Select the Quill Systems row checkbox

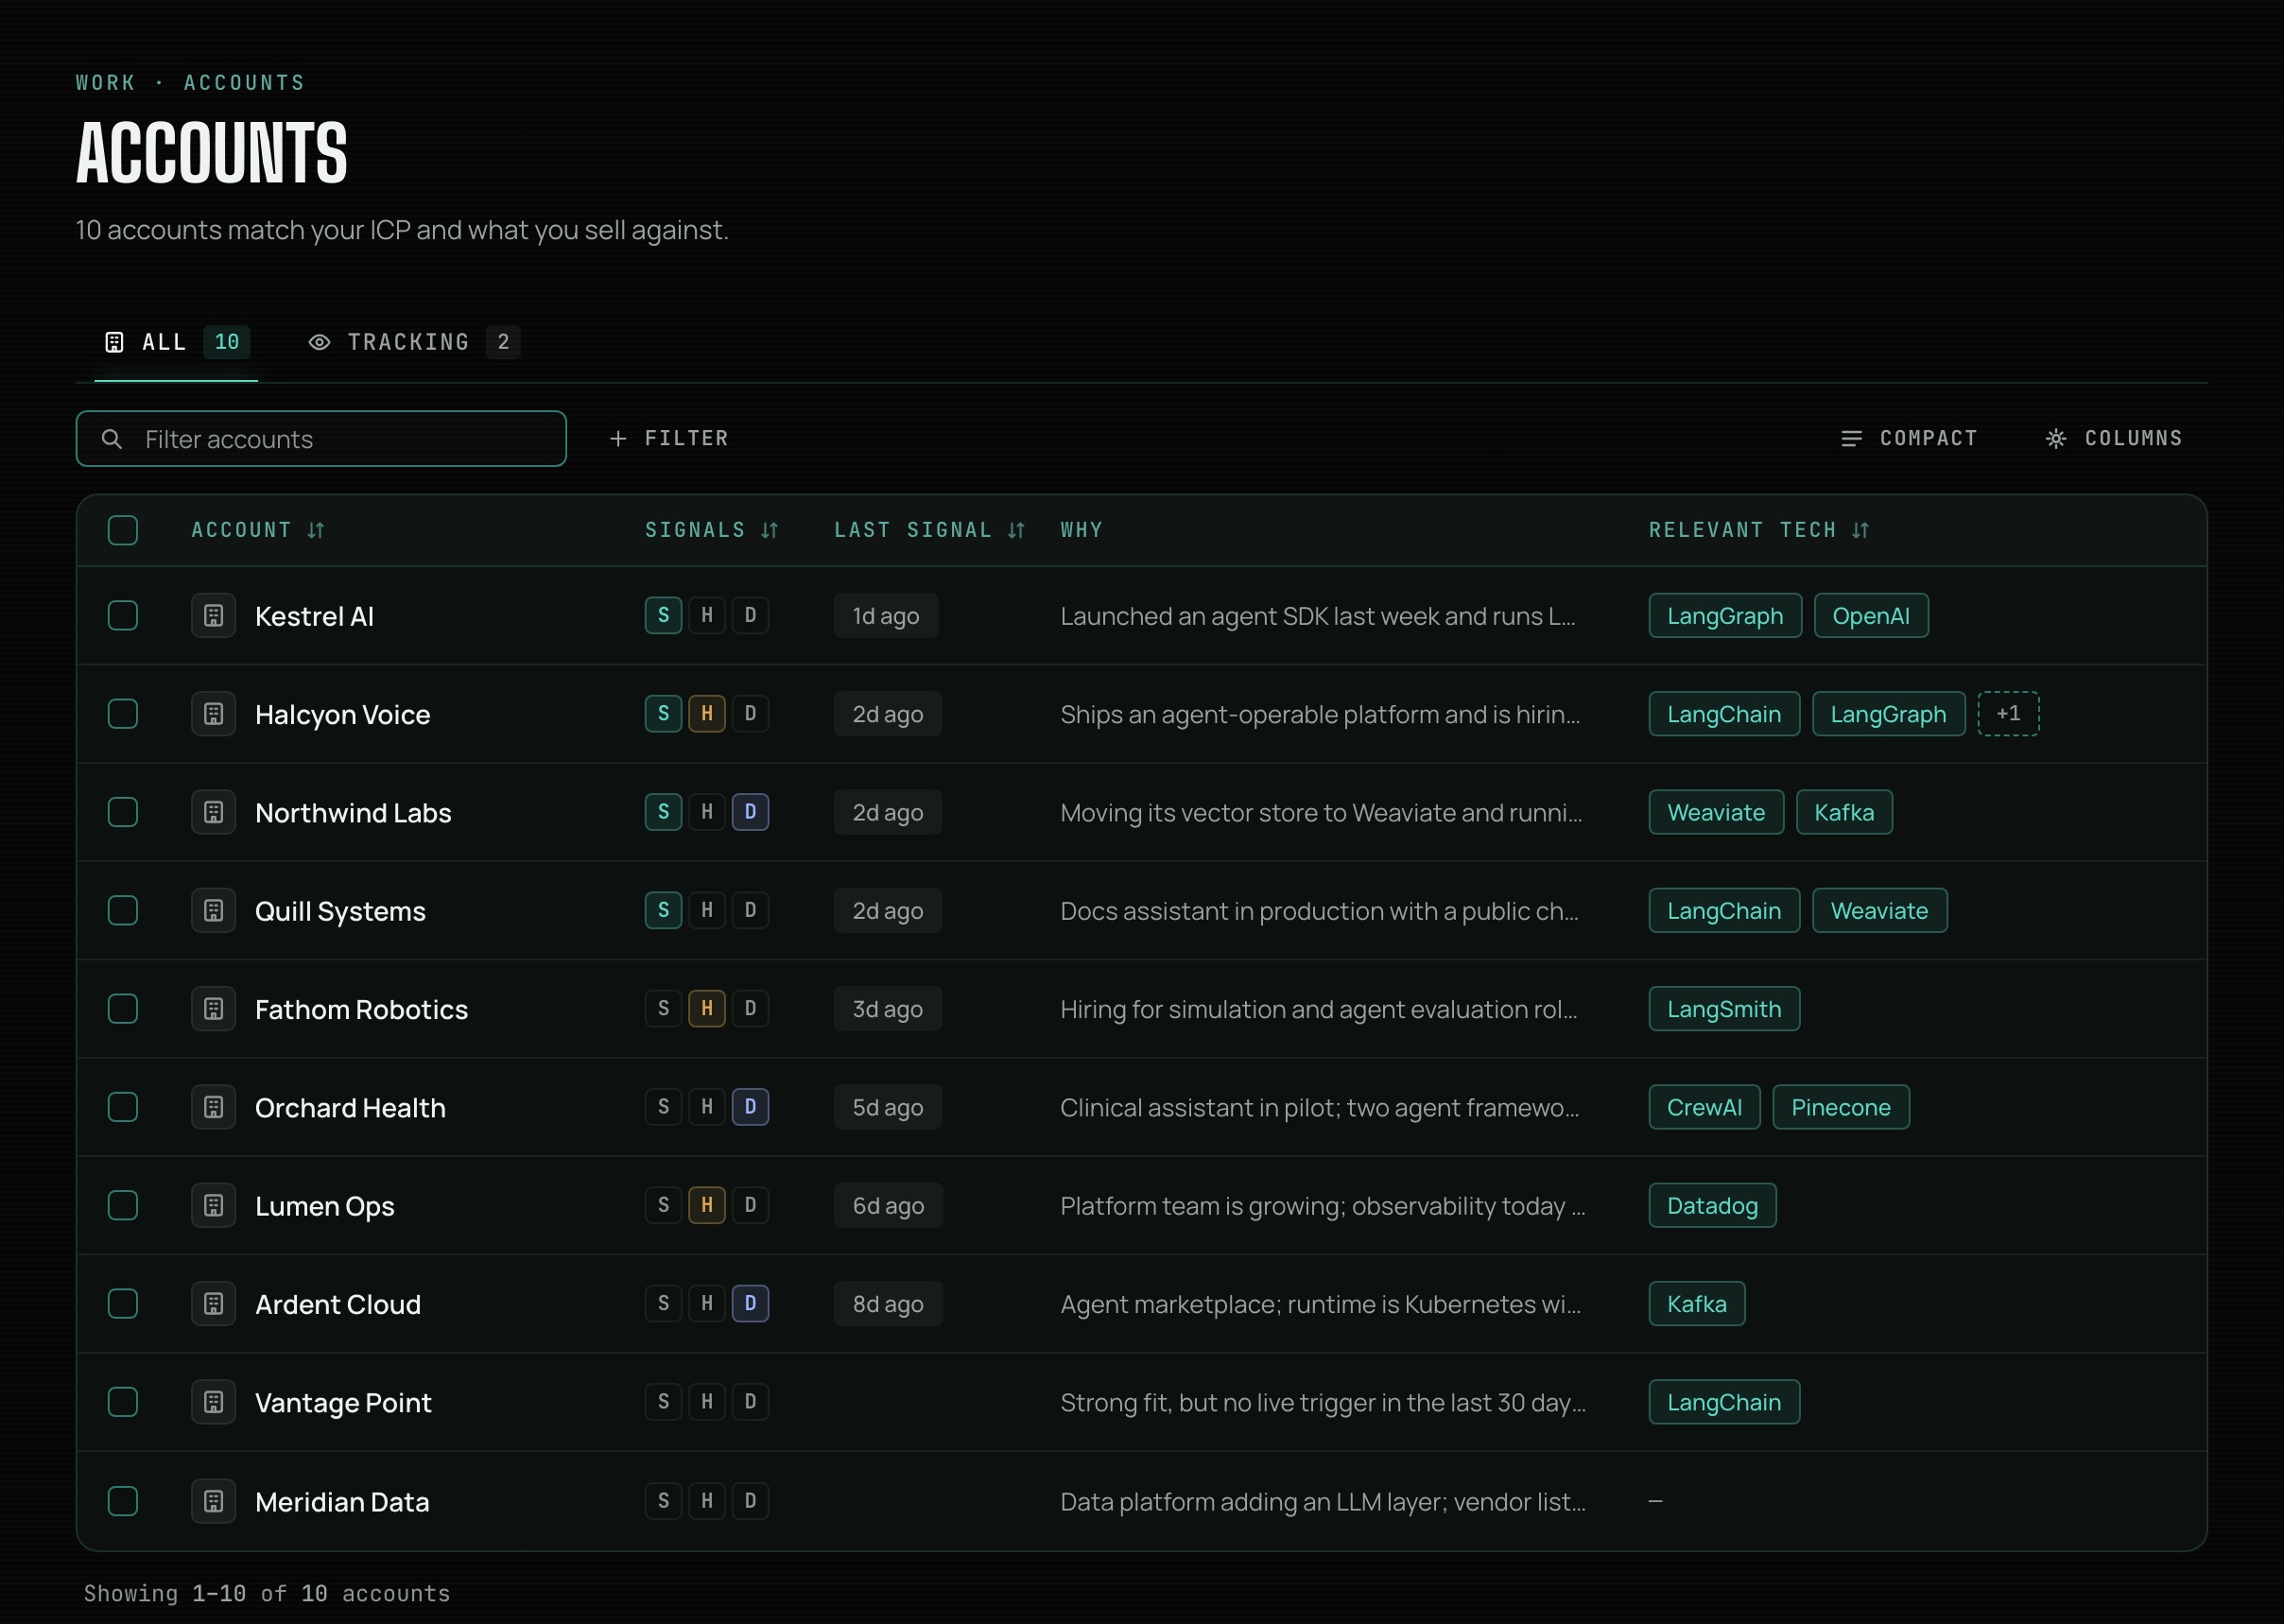pyautogui.click(x=123, y=910)
